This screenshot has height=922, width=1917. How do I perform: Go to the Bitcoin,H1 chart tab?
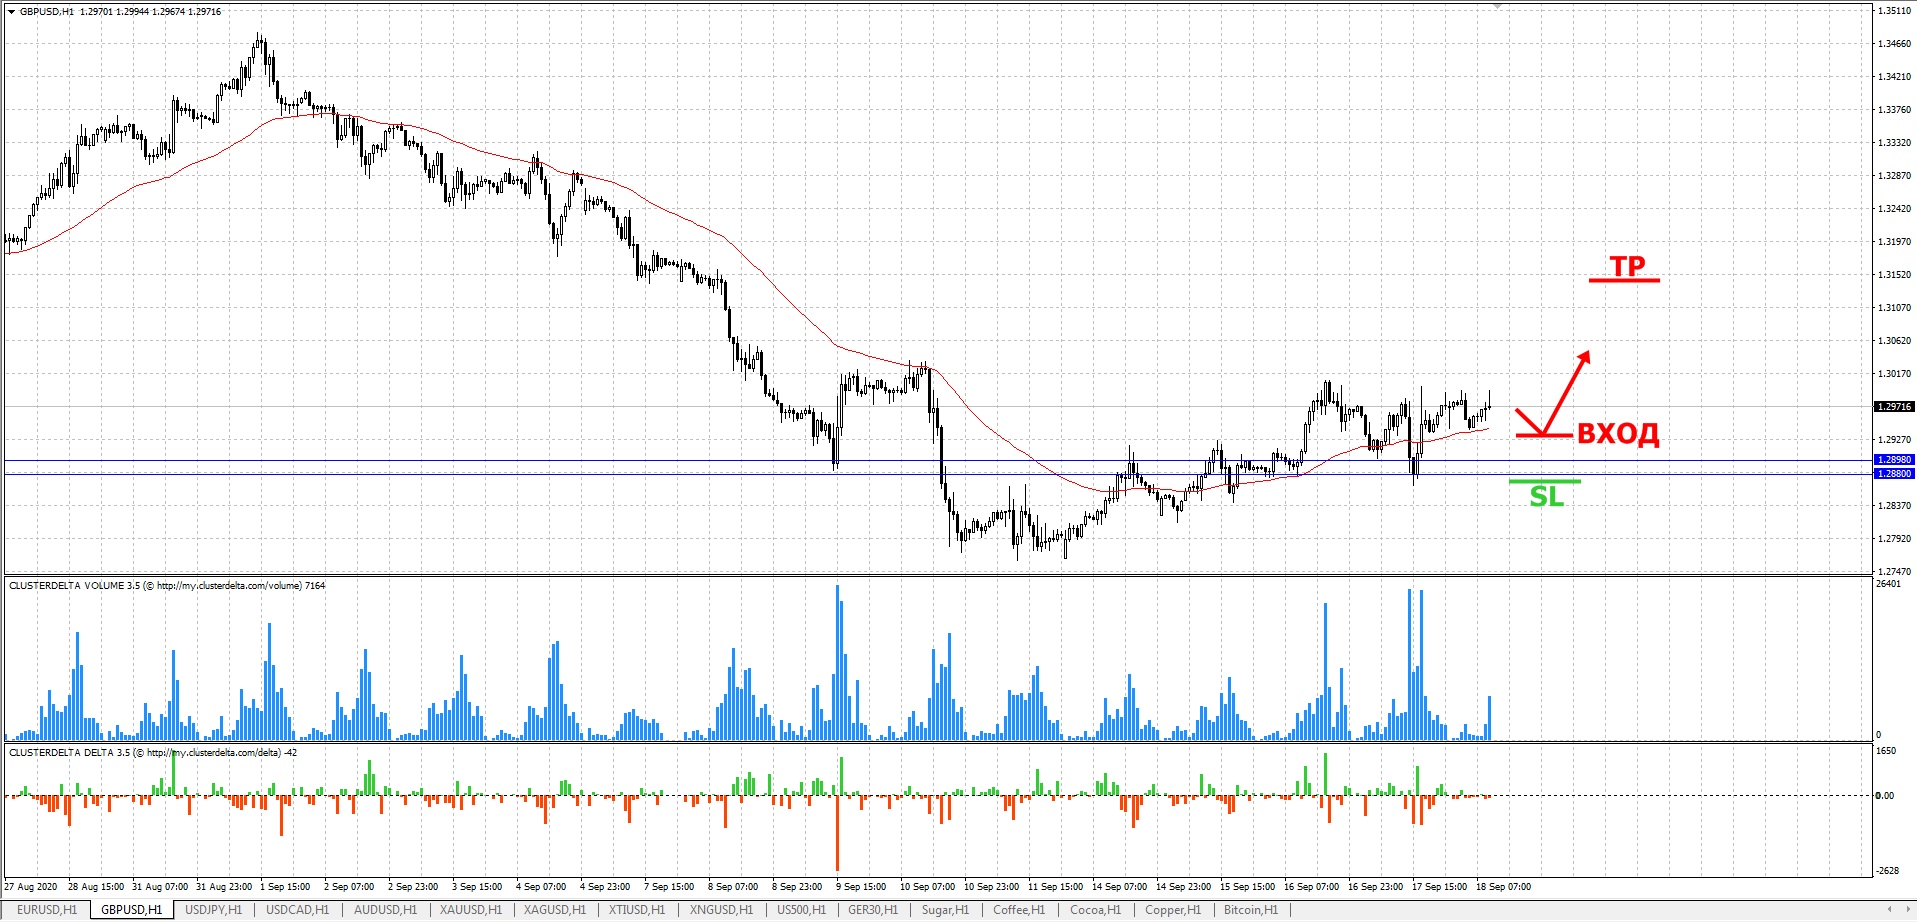1250,910
